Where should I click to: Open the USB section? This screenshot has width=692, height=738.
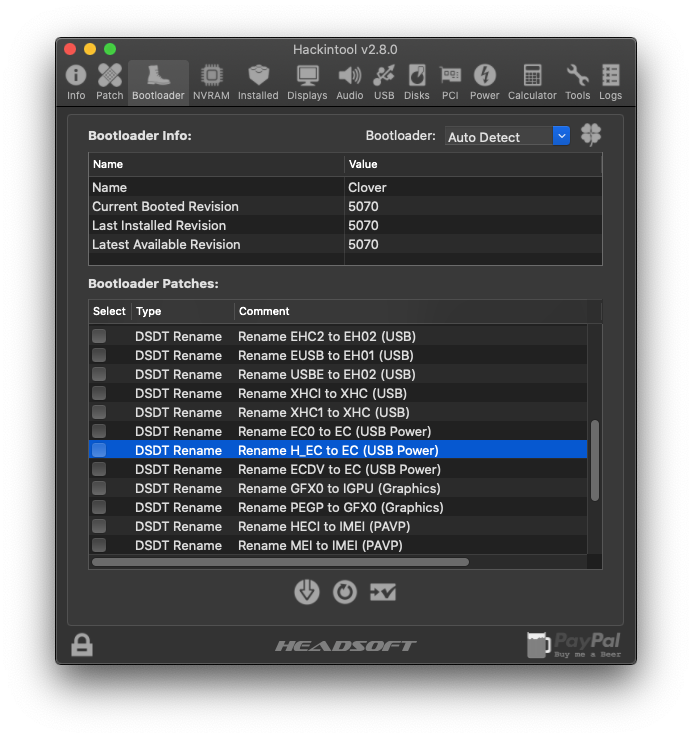pyautogui.click(x=384, y=82)
